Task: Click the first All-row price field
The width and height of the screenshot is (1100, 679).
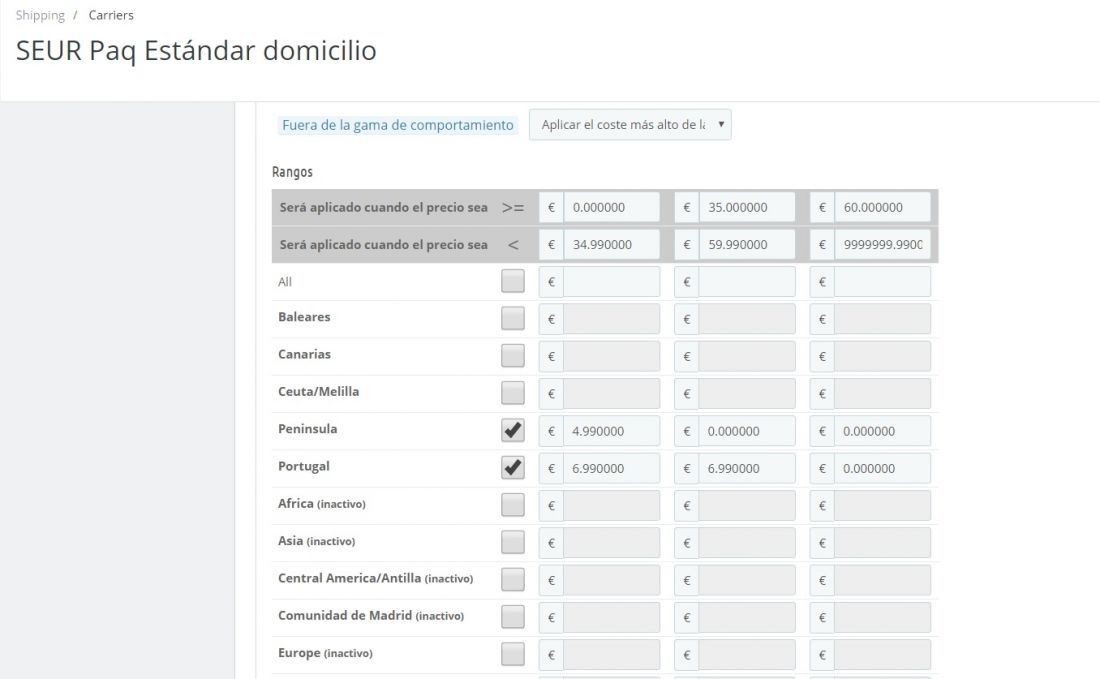Action: [611, 281]
